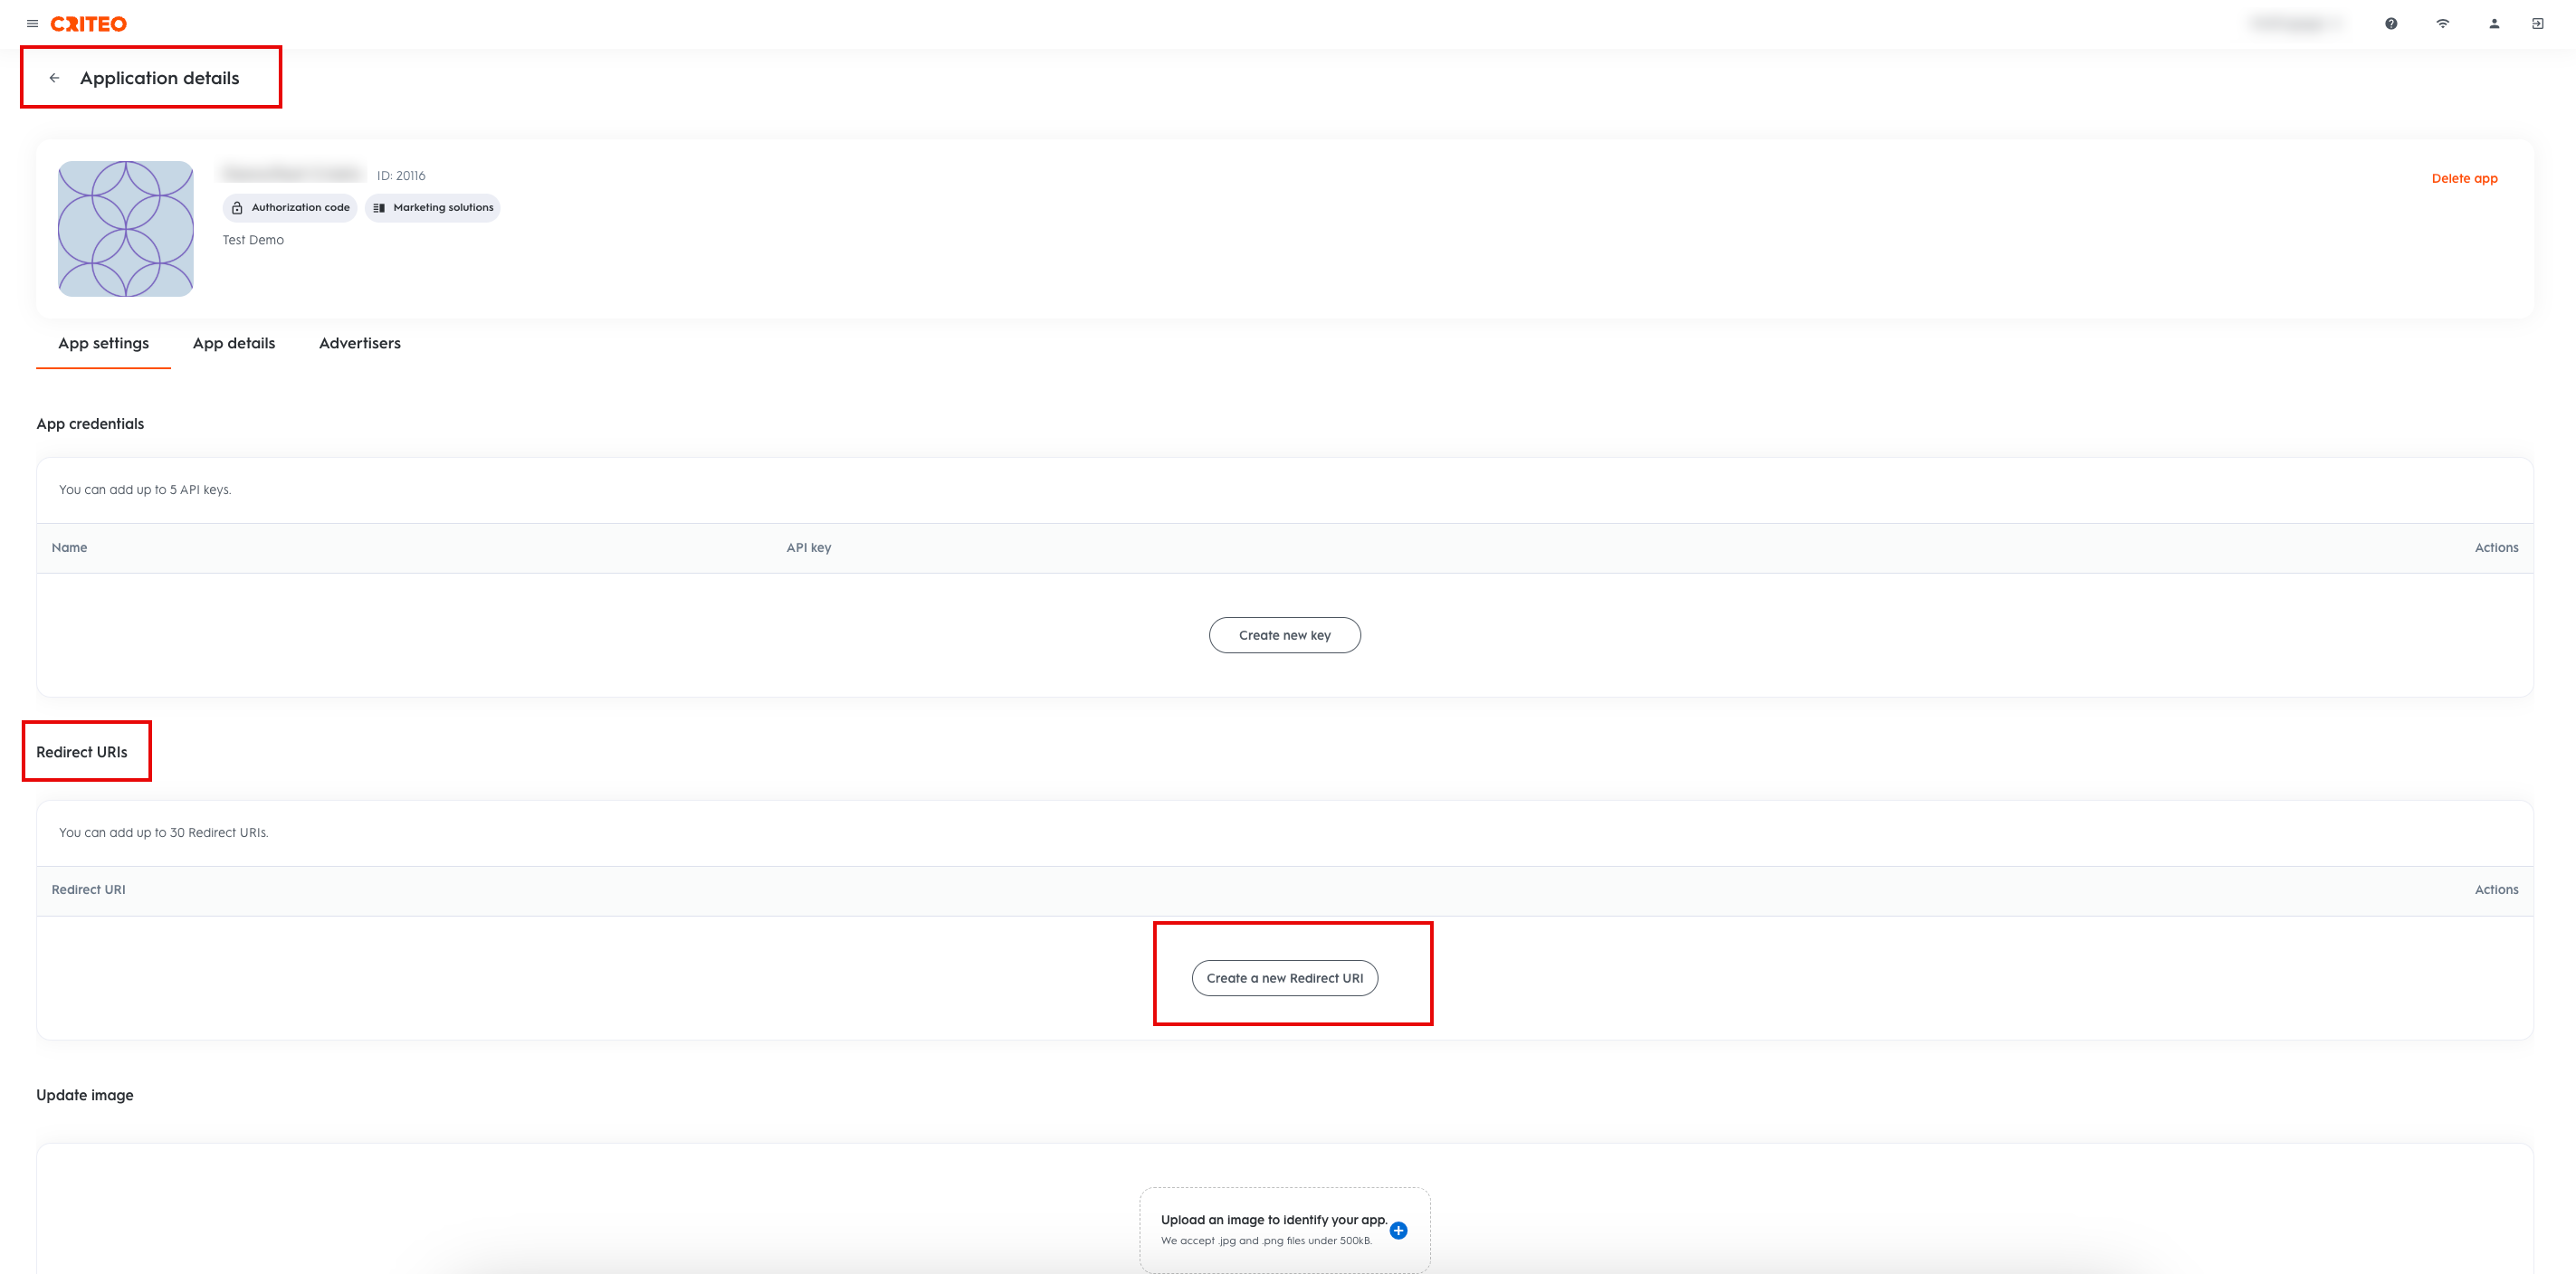The height and width of the screenshot is (1274, 2576).
Task: Select the App settings tab
Action: (x=102, y=343)
